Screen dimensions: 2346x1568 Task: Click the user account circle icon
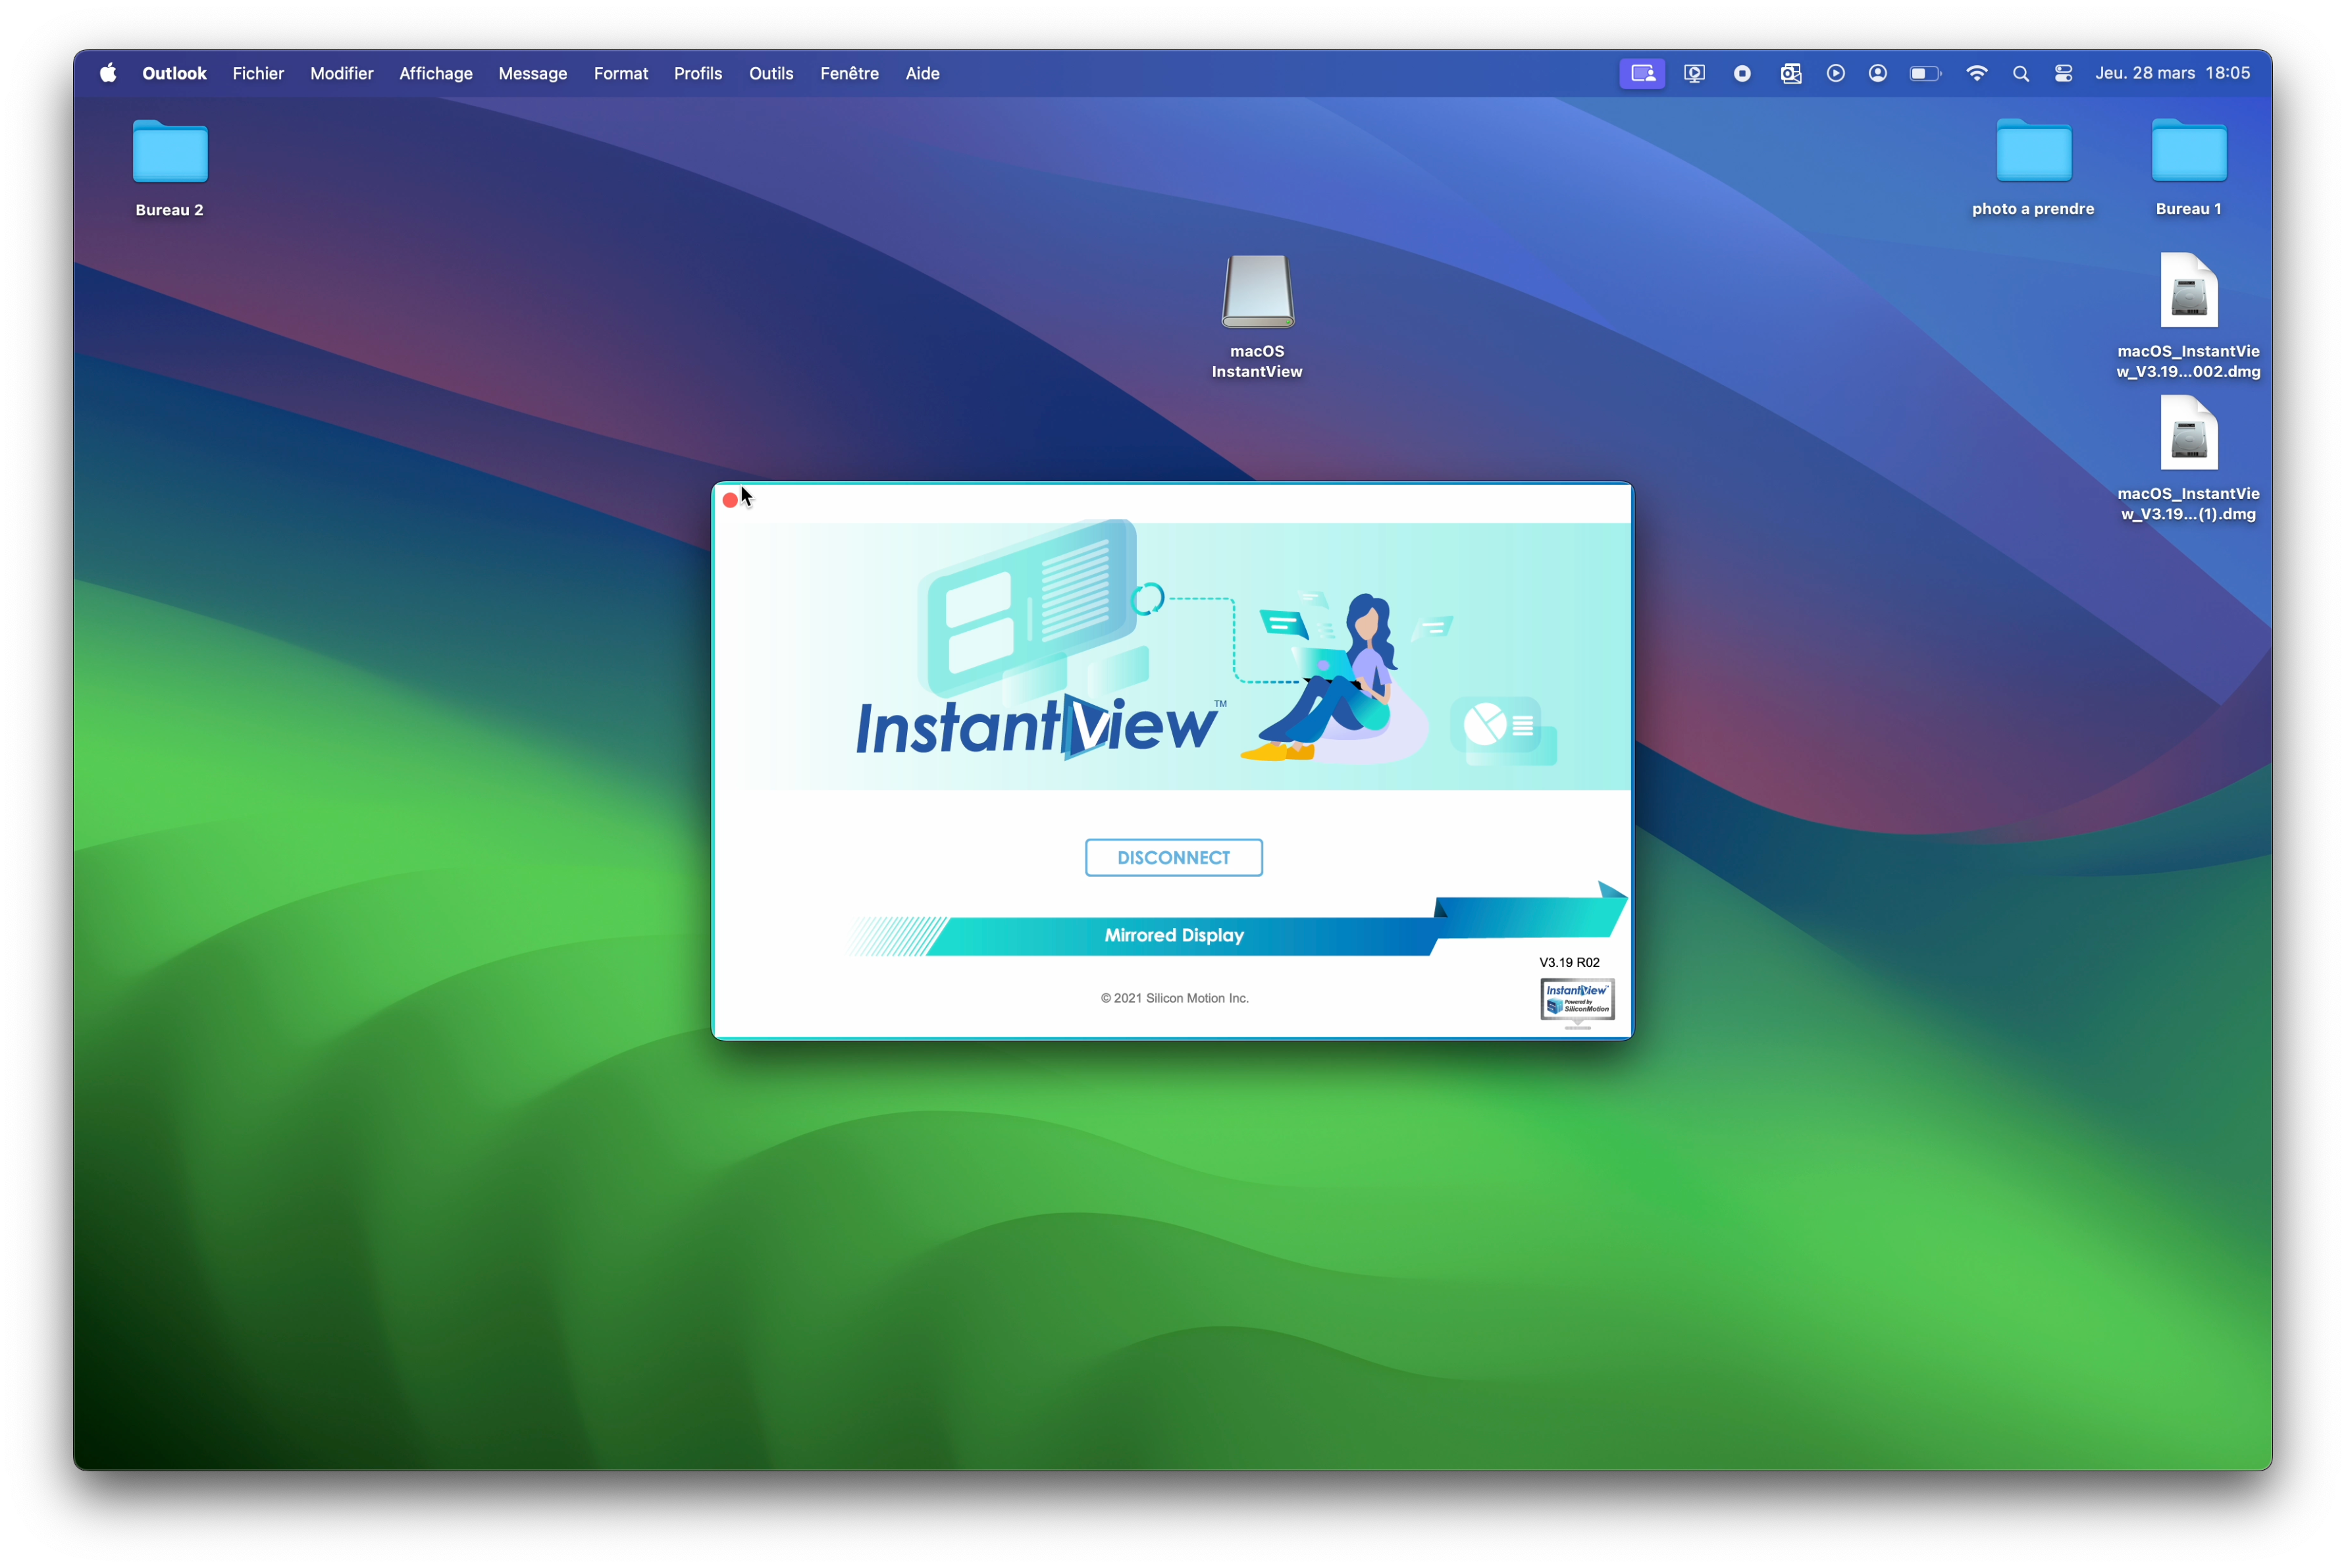pyautogui.click(x=1877, y=73)
